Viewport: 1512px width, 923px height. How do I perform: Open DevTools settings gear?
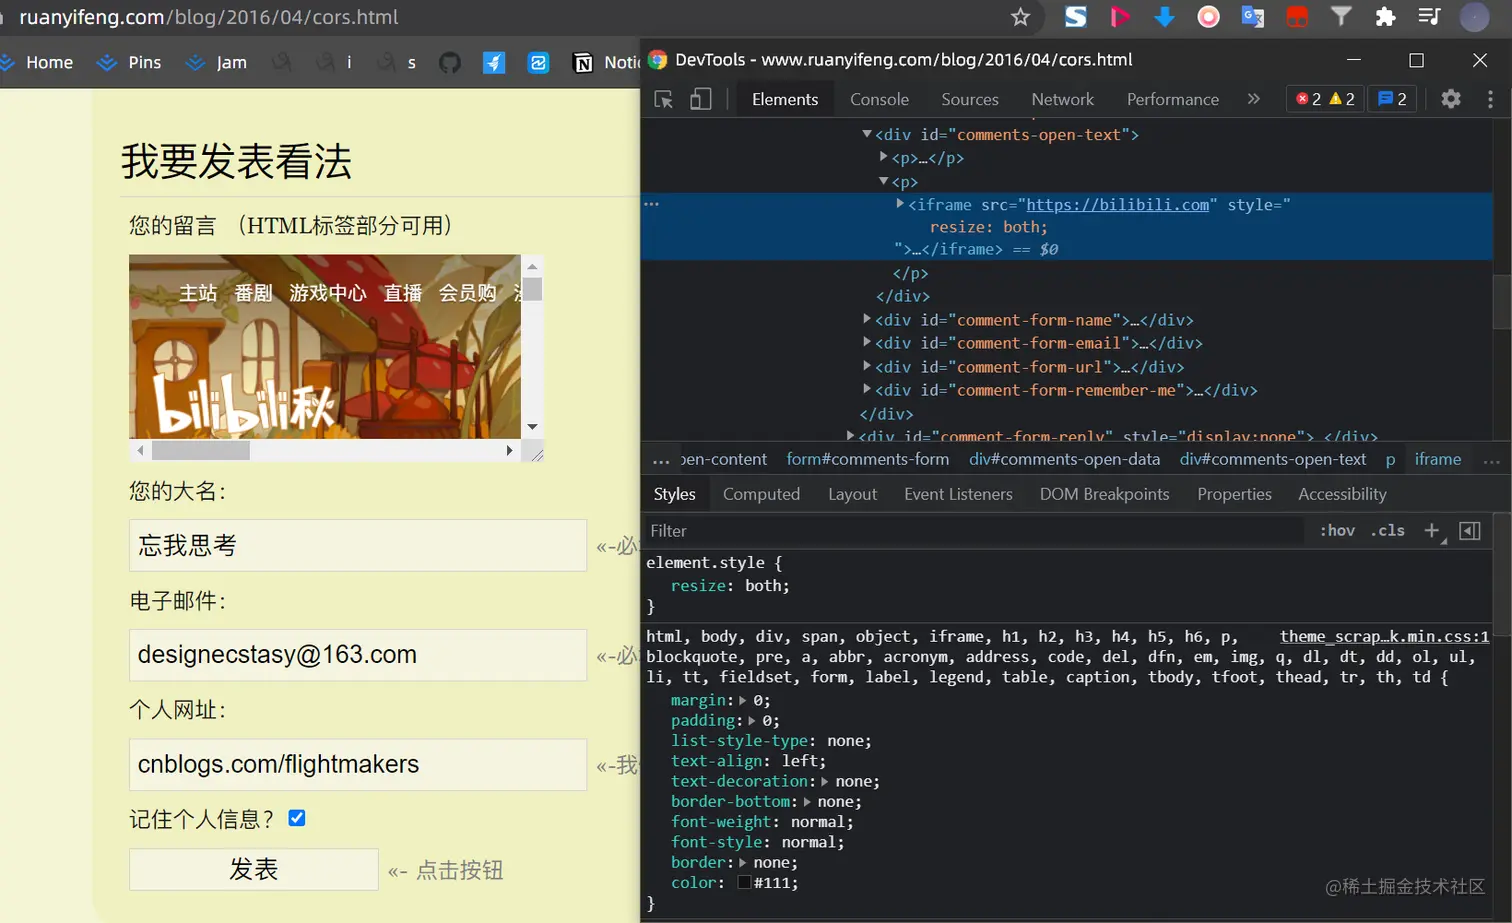click(x=1451, y=99)
